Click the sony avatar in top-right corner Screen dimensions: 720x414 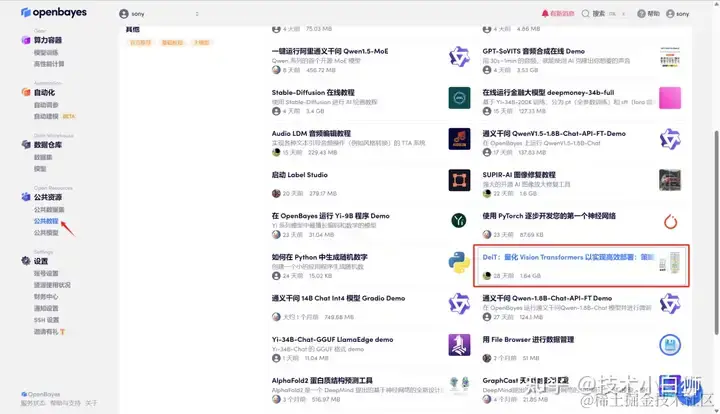pyautogui.click(x=670, y=14)
